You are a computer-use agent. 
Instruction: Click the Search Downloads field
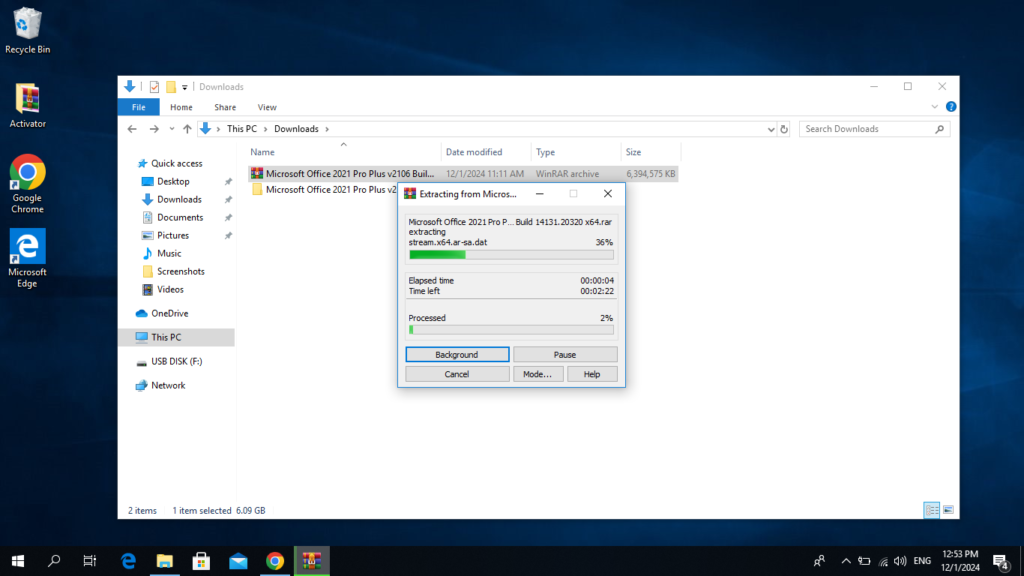pyautogui.click(x=874, y=129)
